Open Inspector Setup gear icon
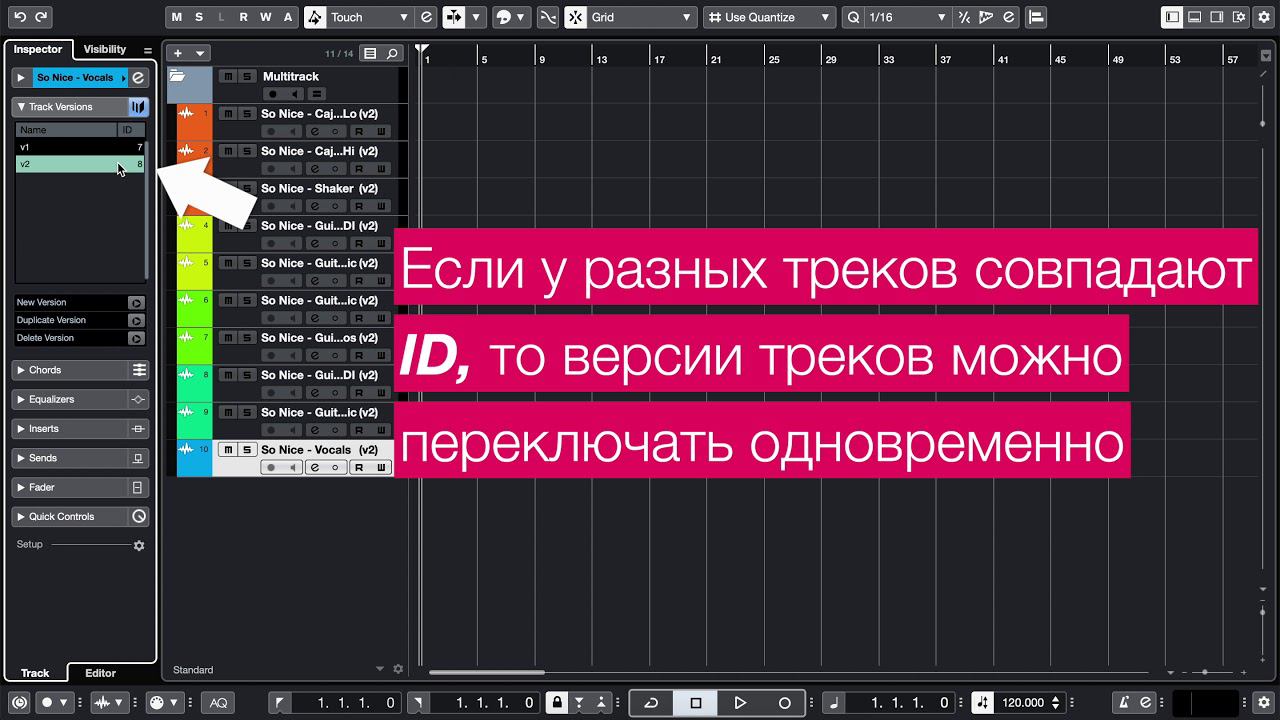Image resolution: width=1280 pixels, height=720 pixels. pyautogui.click(x=139, y=545)
